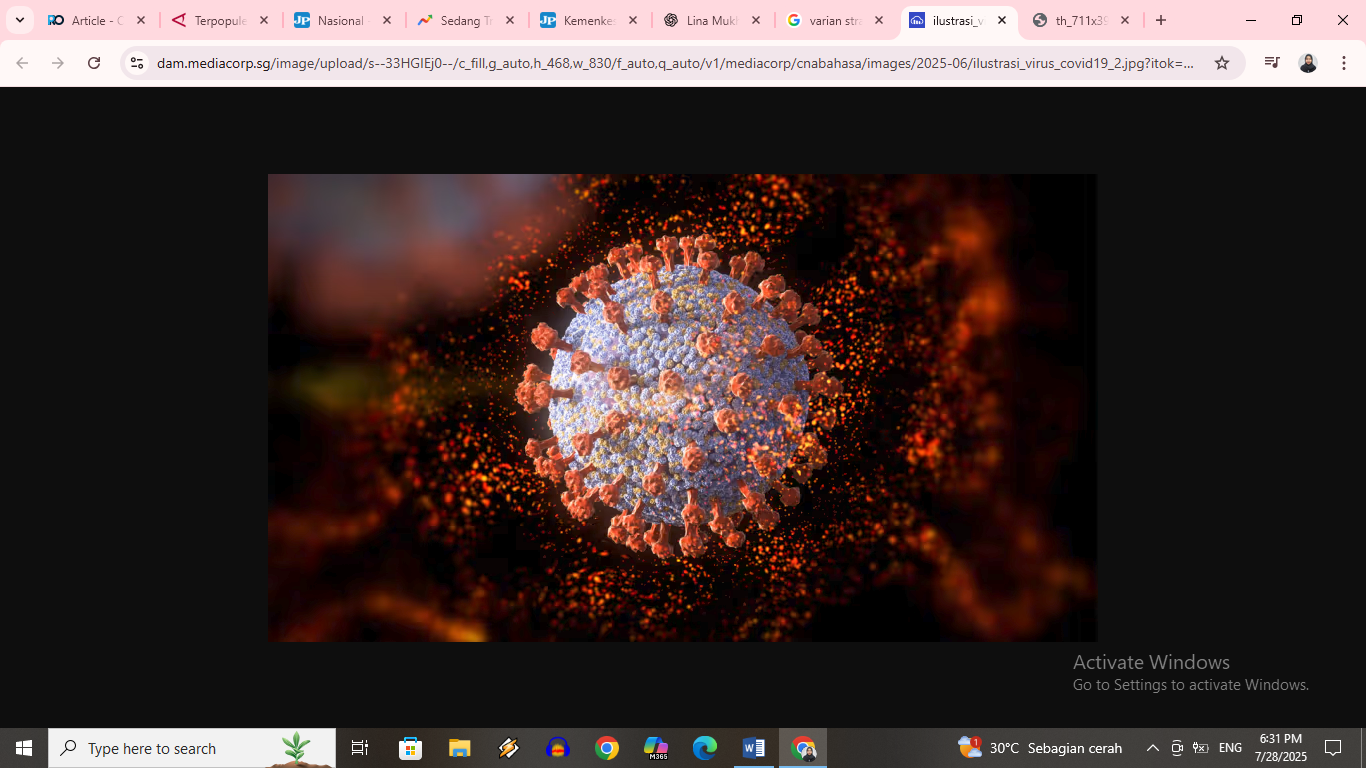Screen dimensions: 1366x768
Task: Switch to the "th_711x39" tab
Action: point(1080,20)
